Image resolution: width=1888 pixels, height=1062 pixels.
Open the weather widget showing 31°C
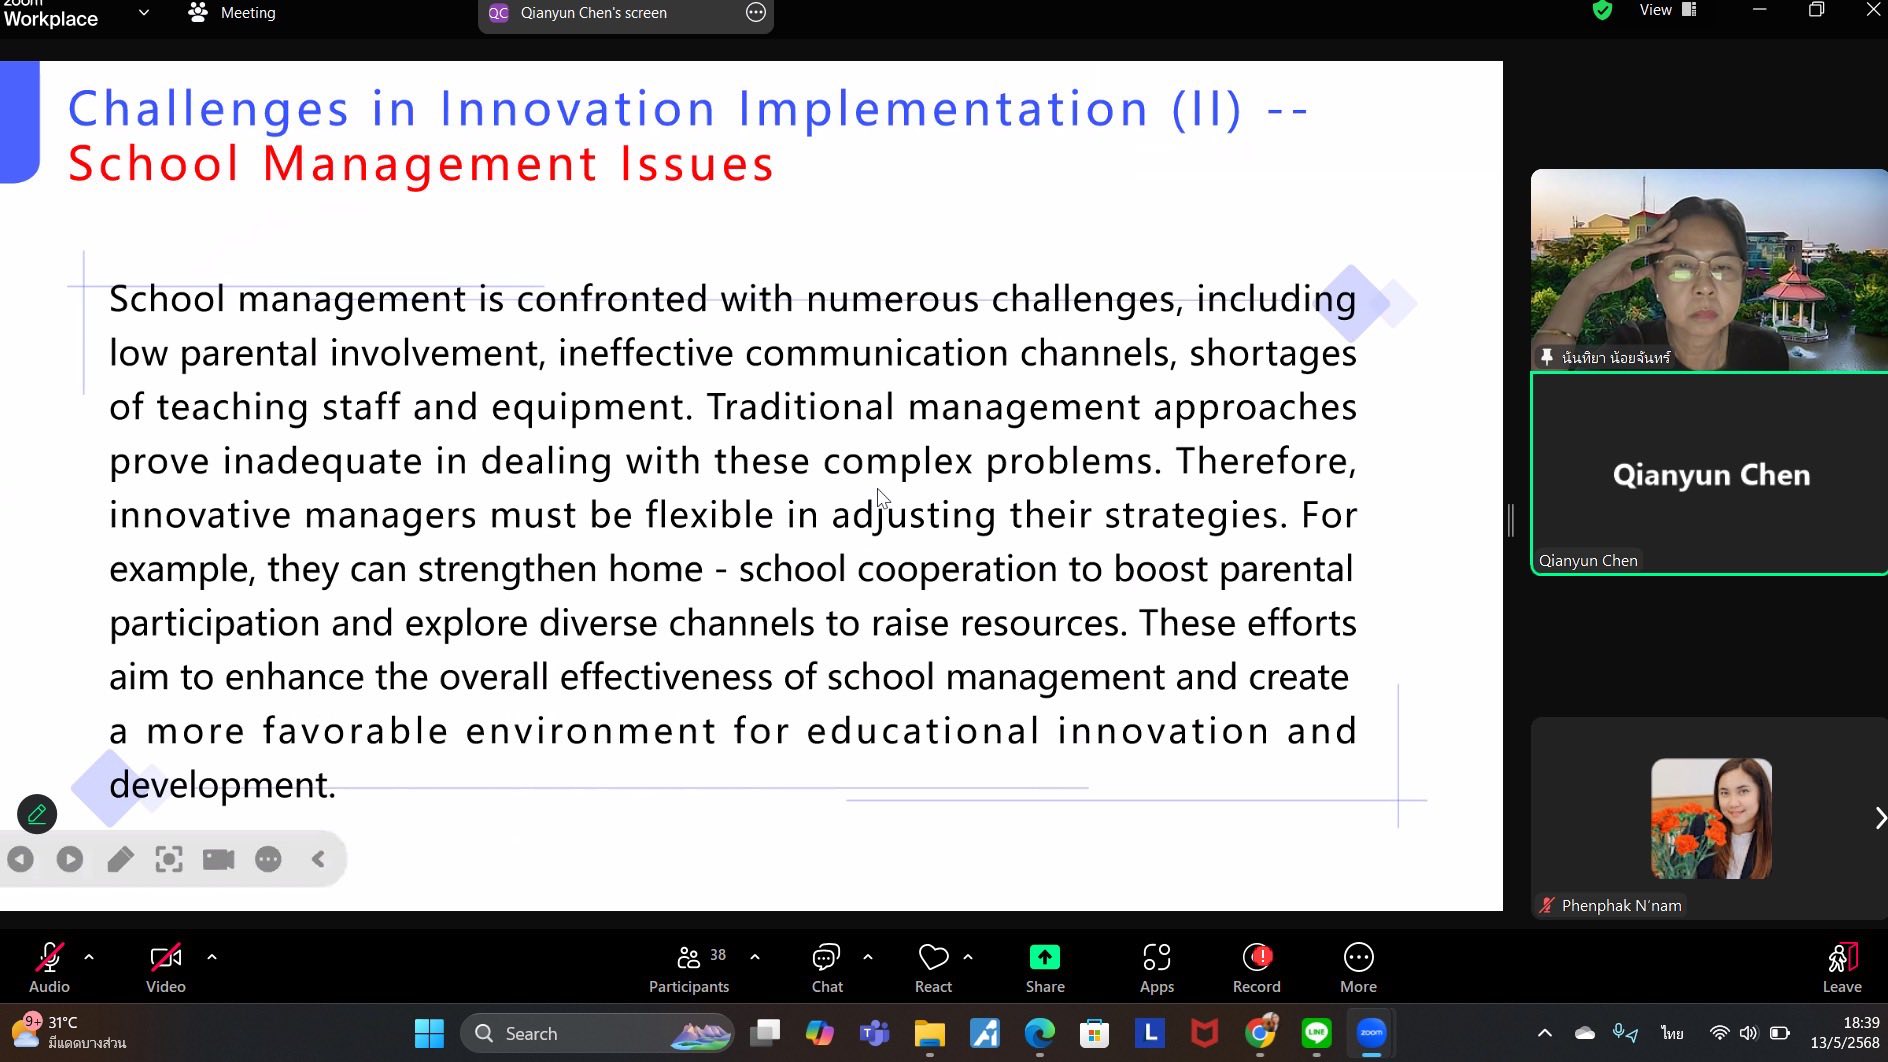(70, 1033)
